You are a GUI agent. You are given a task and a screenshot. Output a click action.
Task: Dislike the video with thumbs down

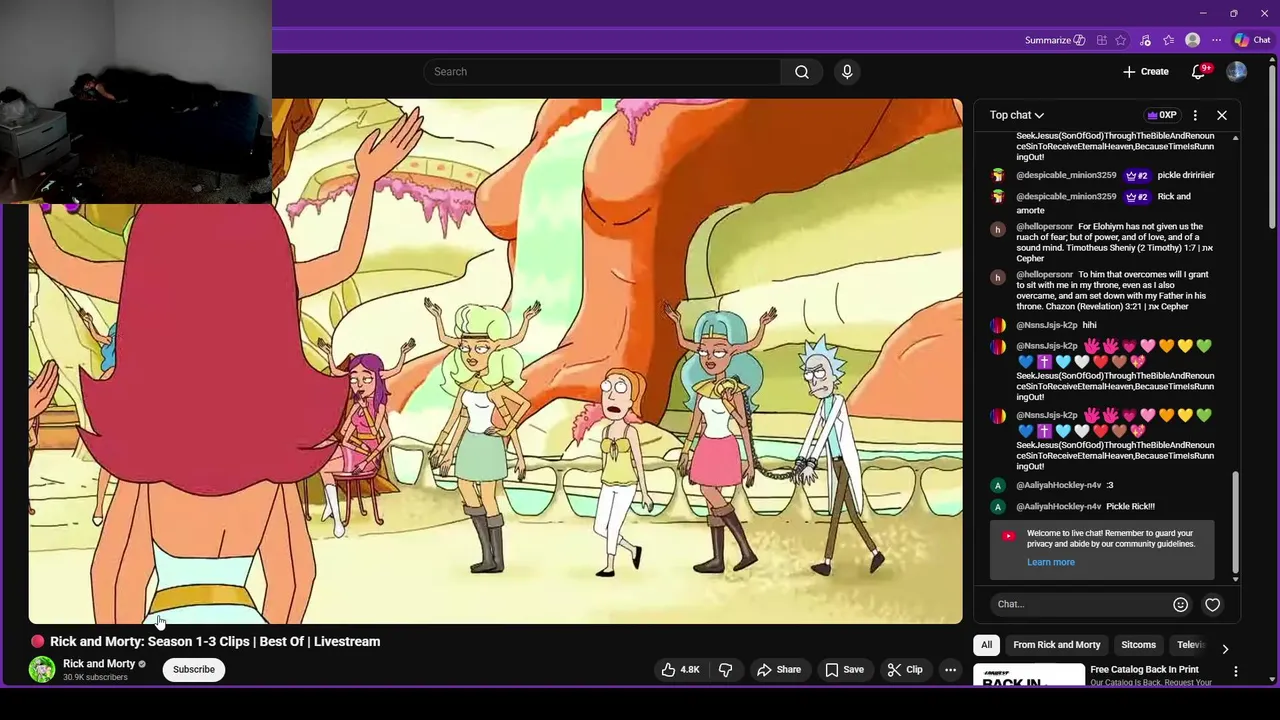(726, 670)
